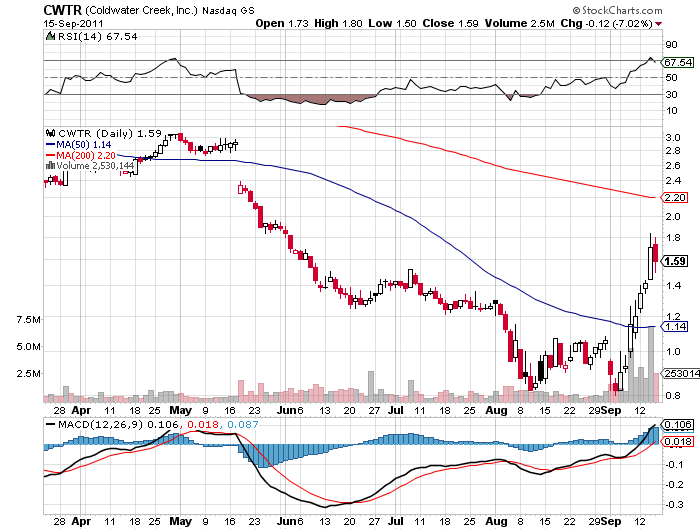Click the MACD(12,26,9) 0.106 legend text

pyautogui.click(x=119, y=424)
